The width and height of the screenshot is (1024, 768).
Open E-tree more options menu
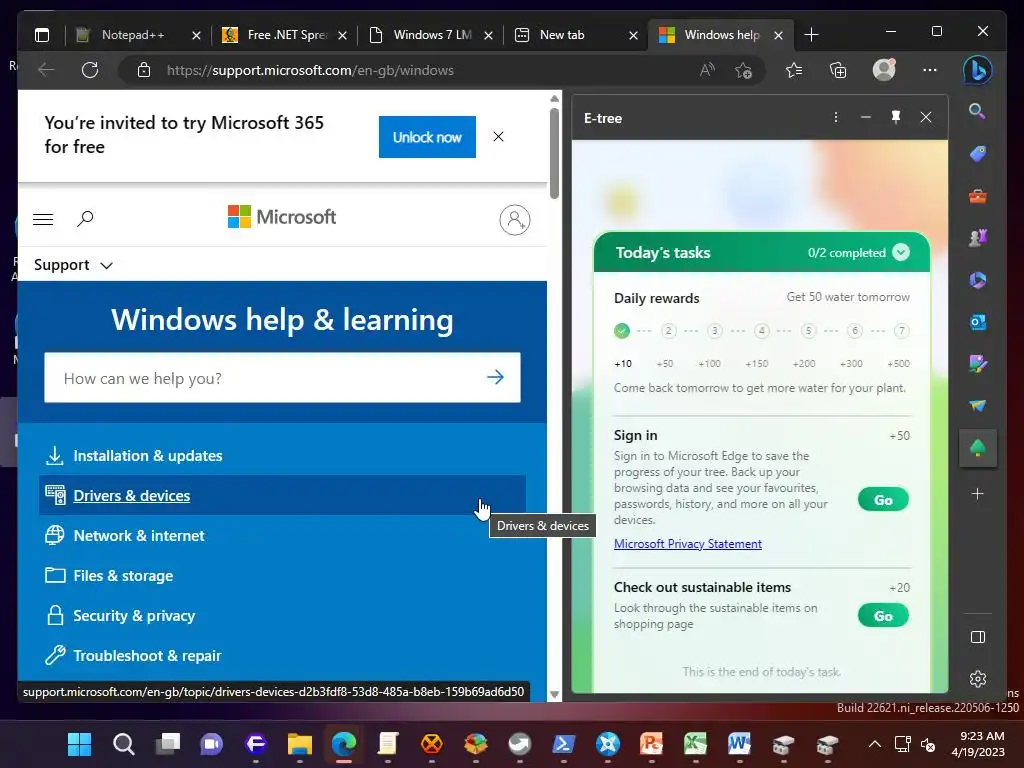[x=836, y=118]
